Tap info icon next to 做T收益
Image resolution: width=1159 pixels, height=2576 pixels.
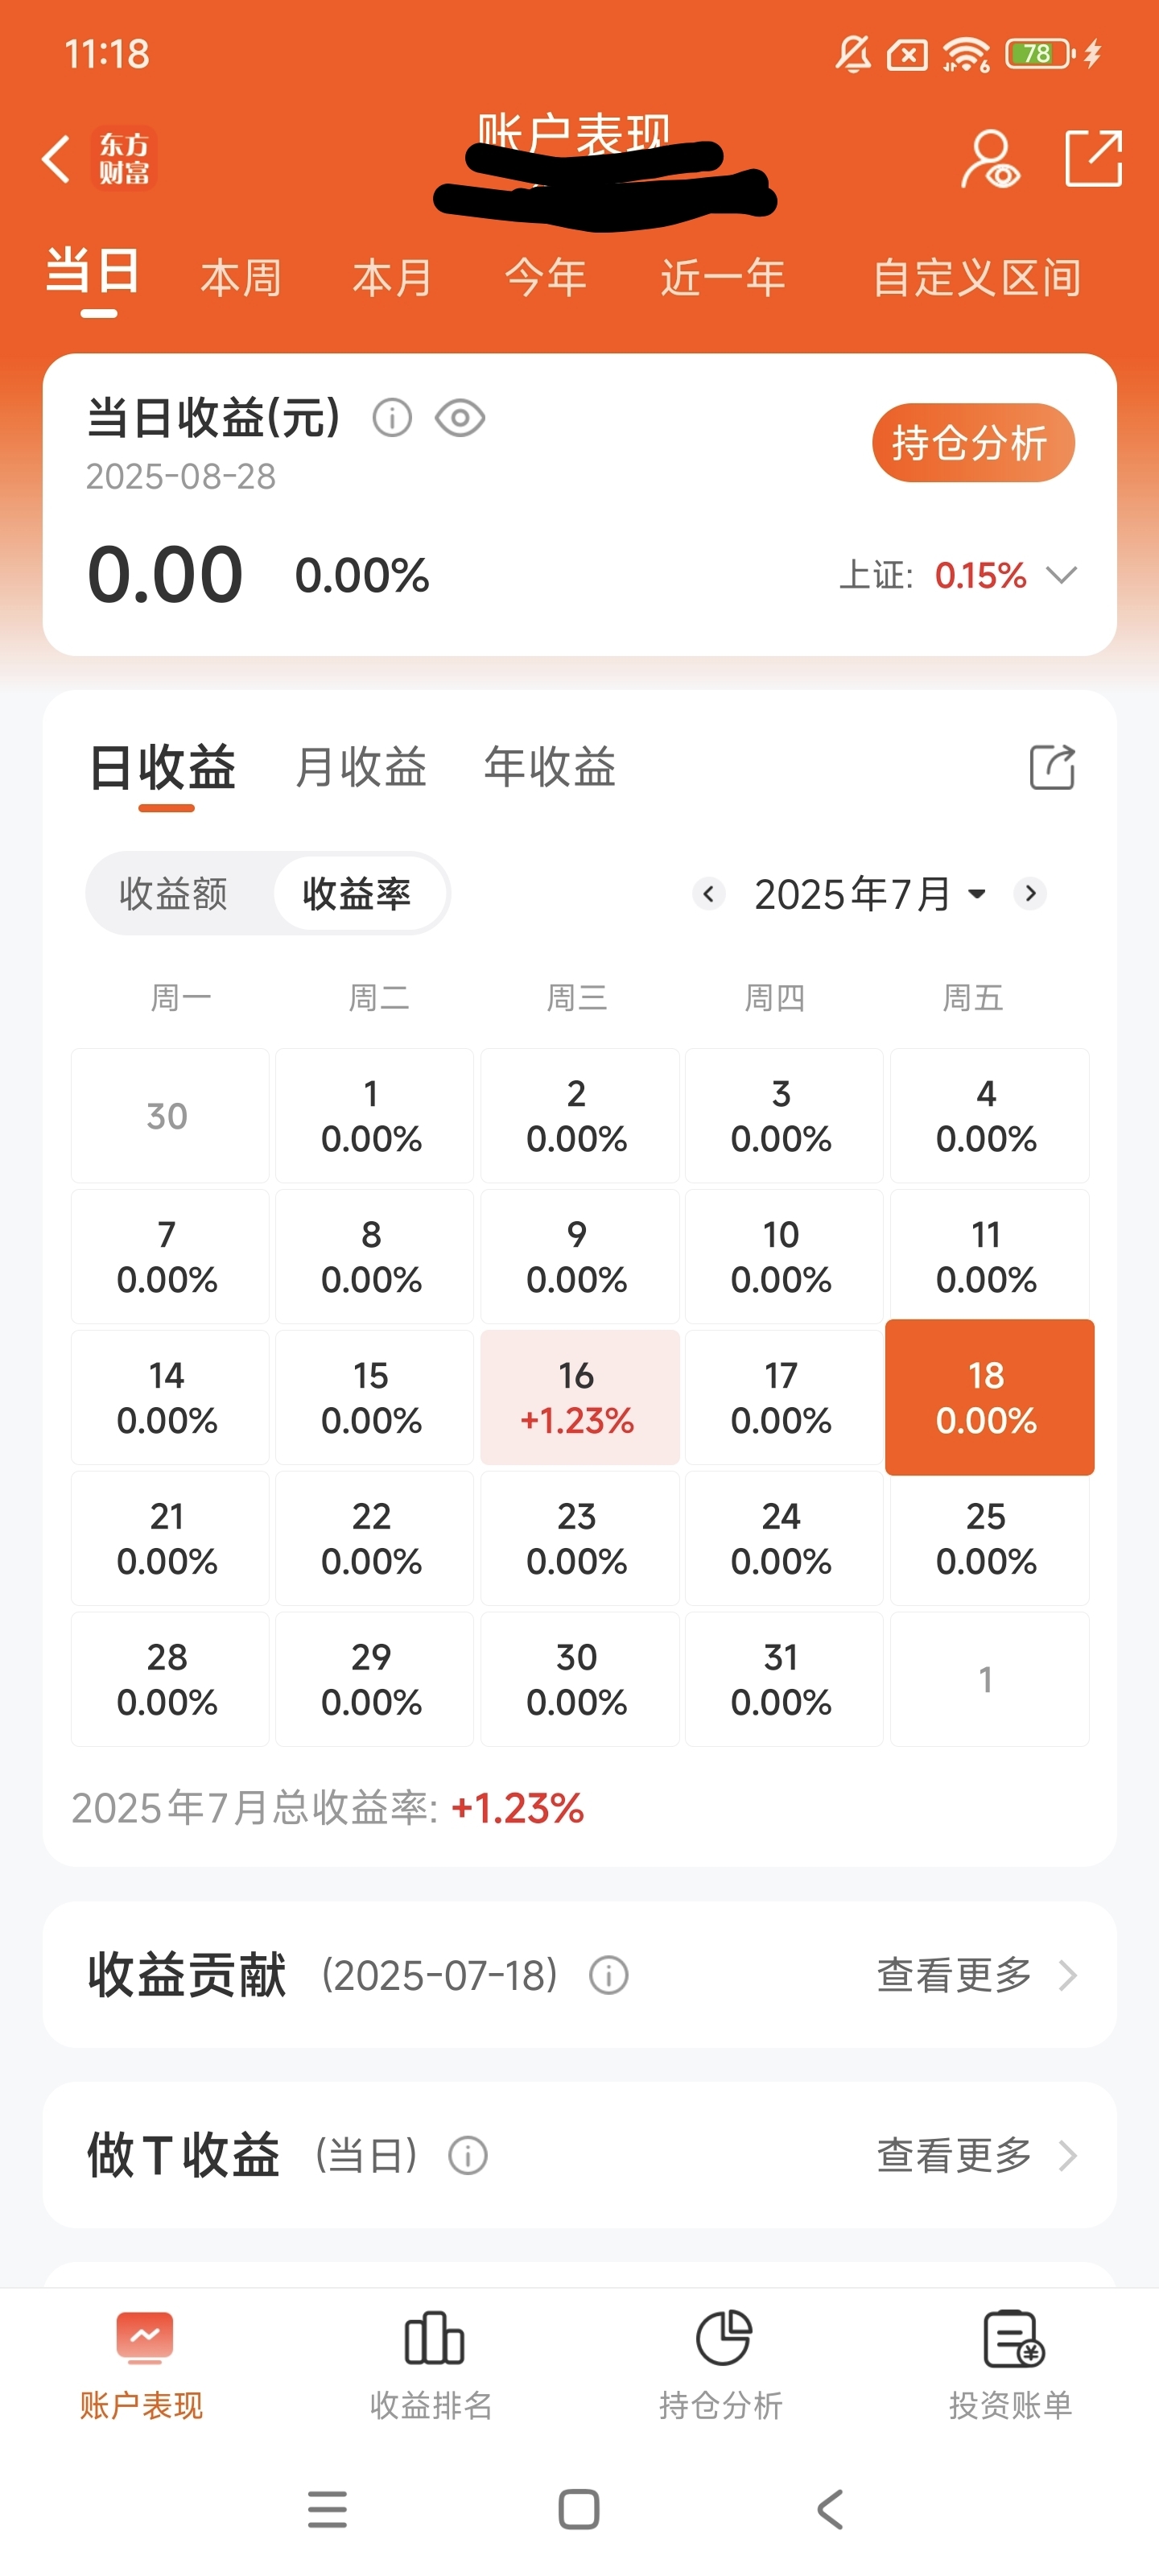pos(468,2155)
